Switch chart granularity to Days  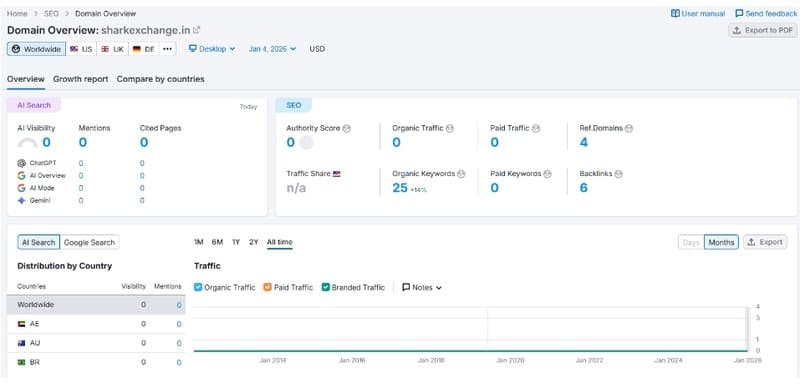click(x=691, y=242)
